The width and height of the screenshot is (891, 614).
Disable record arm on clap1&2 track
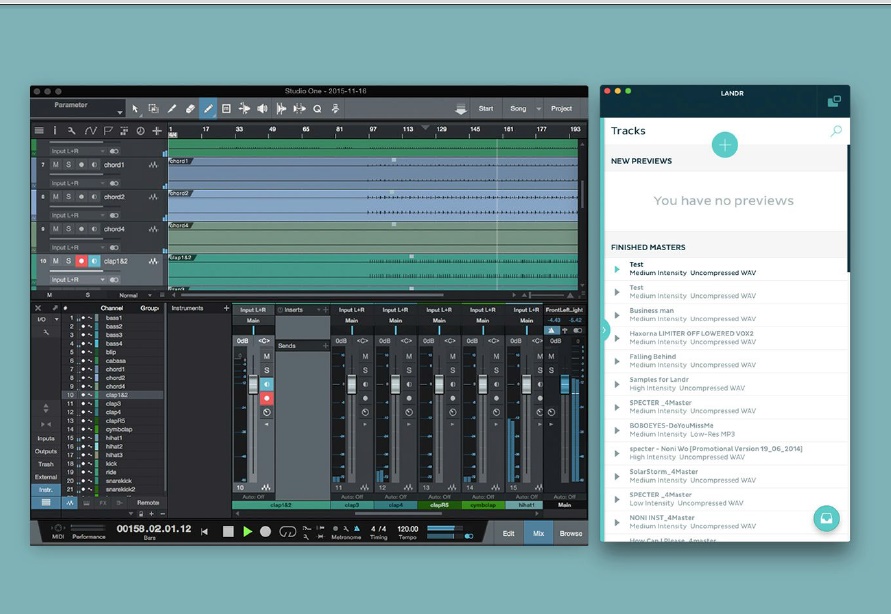tap(81, 261)
